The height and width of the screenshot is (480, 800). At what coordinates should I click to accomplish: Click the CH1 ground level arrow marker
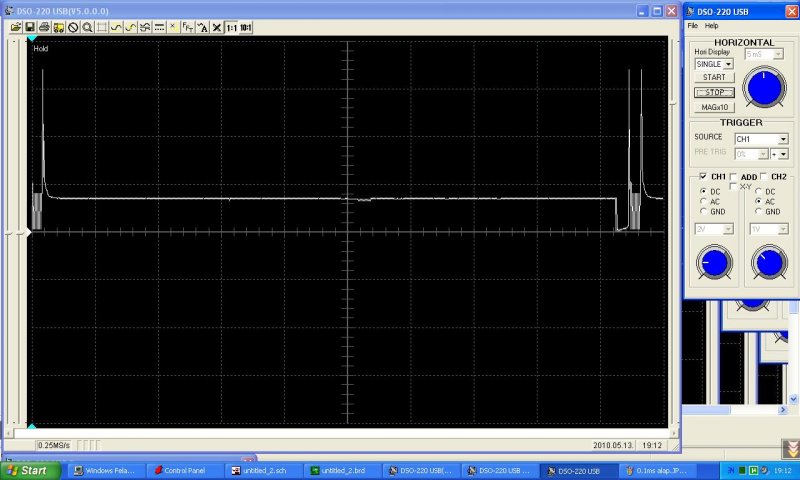coord(29,233)
